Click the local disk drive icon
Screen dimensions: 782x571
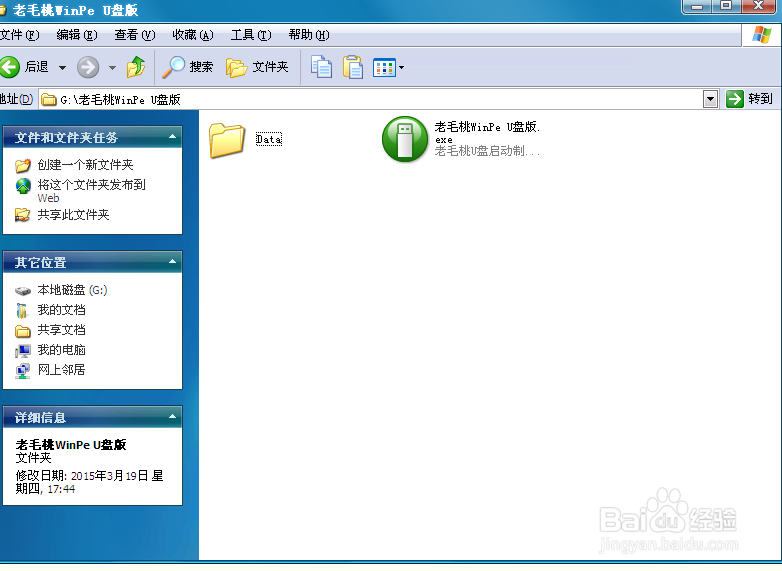point(22,291)
